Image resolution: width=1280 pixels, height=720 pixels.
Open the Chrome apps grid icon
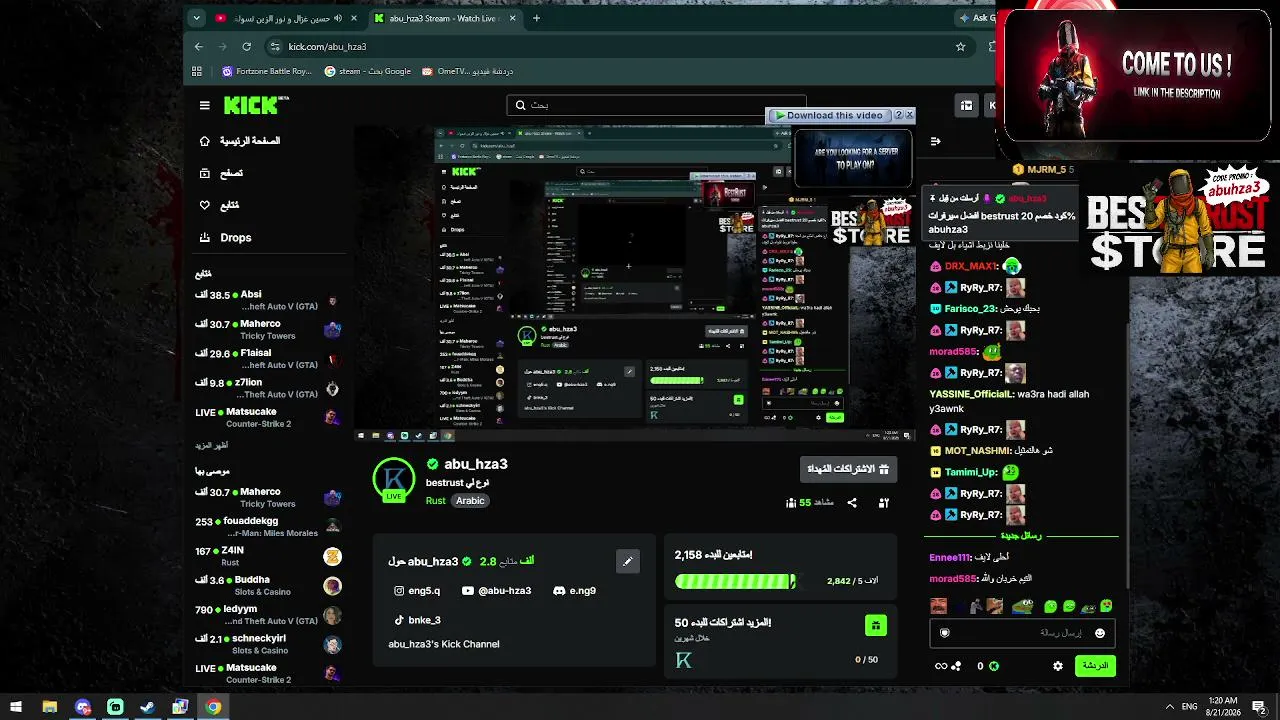[x=197, y=72]
